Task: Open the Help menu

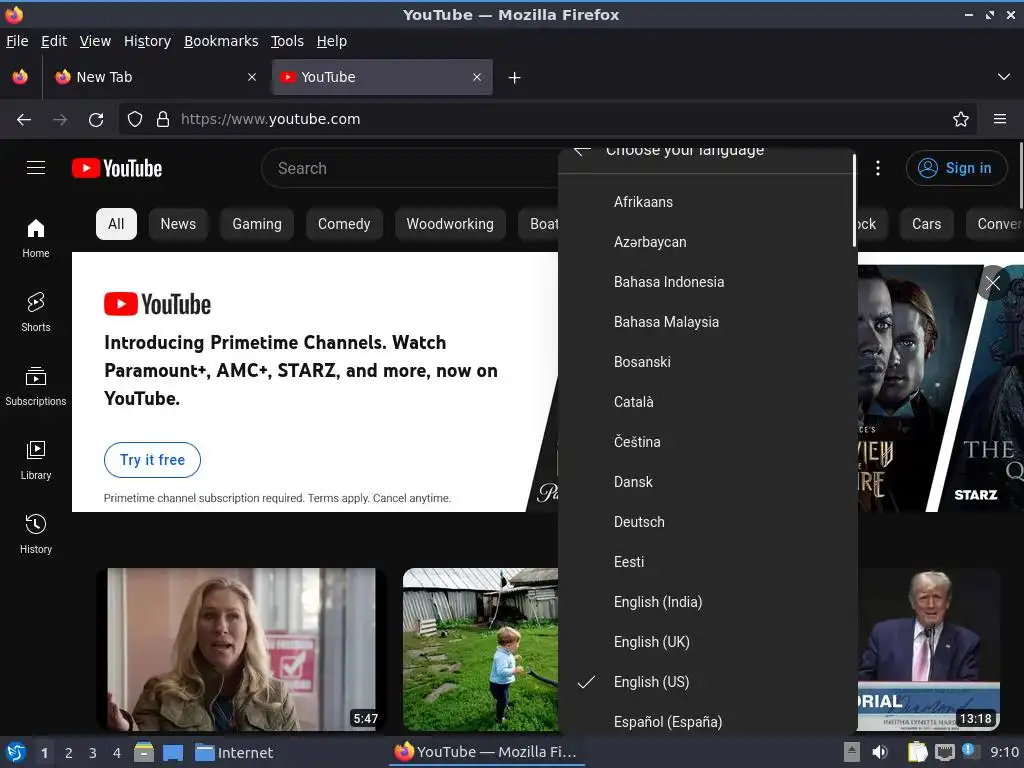Action: coord(332,41)
